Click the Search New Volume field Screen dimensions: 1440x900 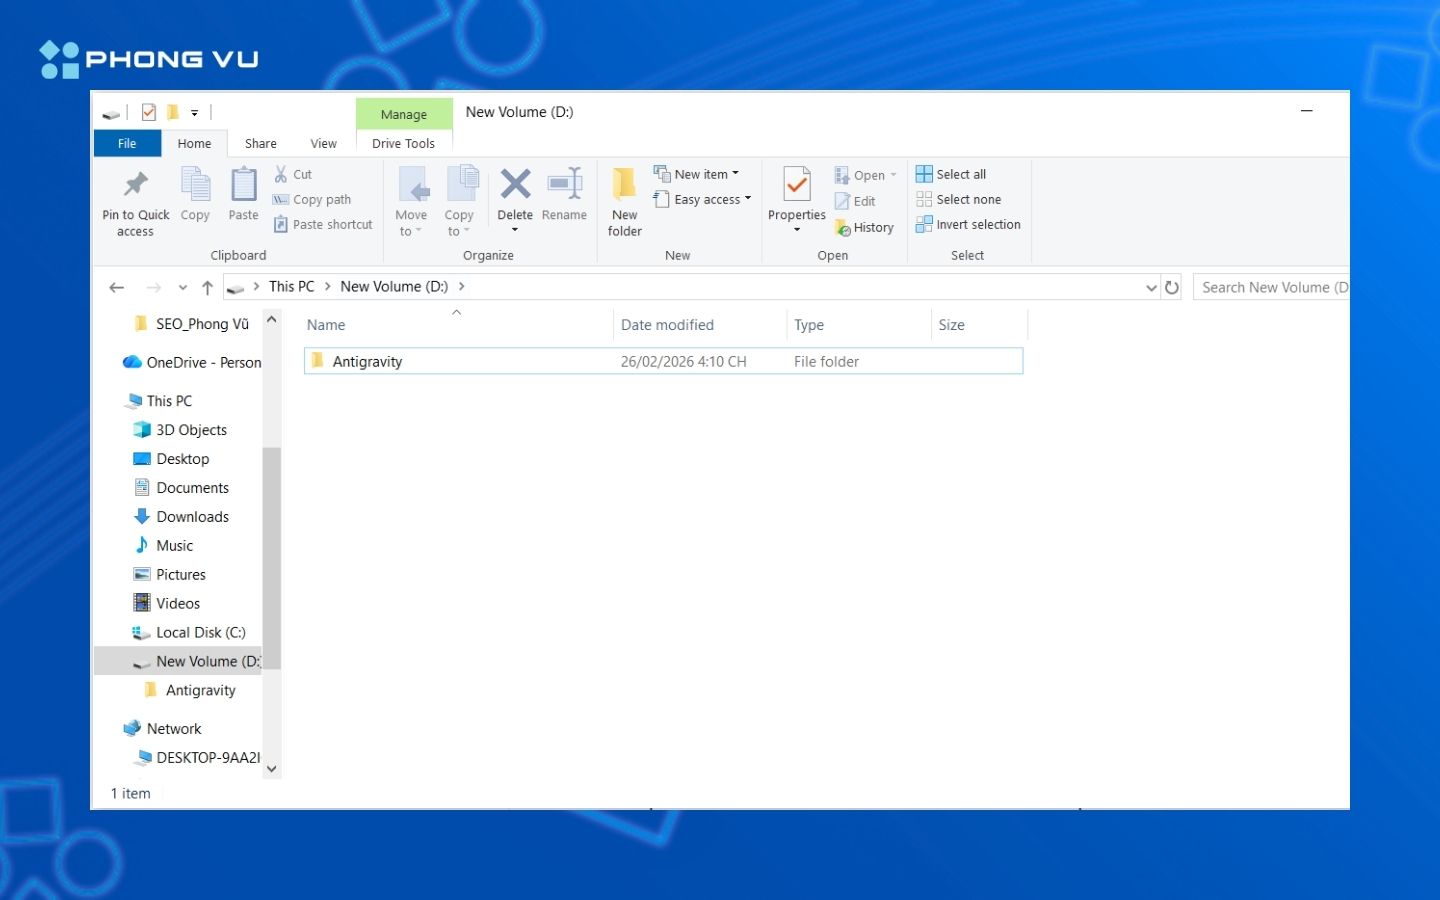click(x=1272, y=288)
